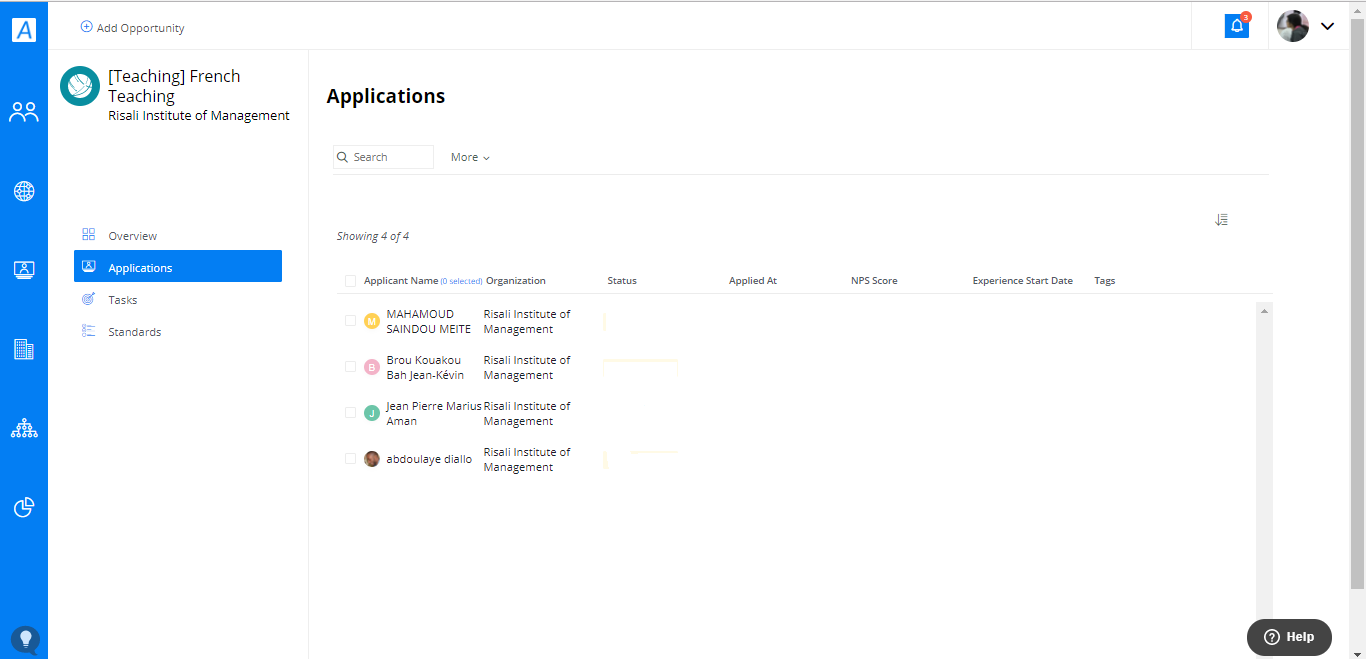Open MAHAMOUD SAINDOU MEITE's application
1366x659 pixels.
428,321
